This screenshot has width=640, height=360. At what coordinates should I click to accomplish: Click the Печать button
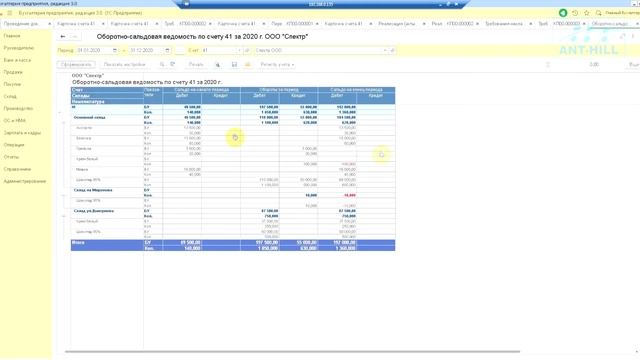point(196,64)
